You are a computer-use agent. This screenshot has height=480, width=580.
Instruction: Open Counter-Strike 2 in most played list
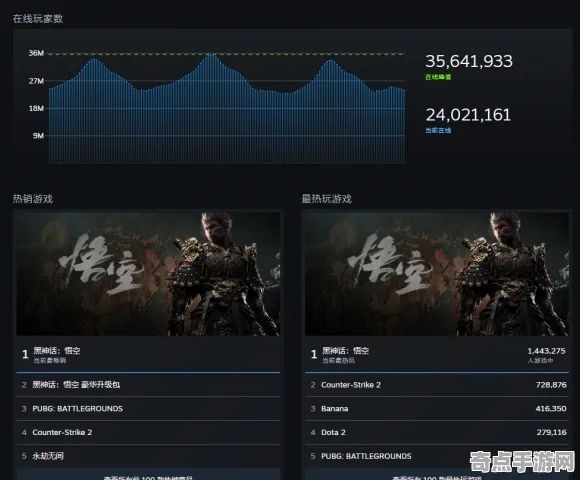437,385
